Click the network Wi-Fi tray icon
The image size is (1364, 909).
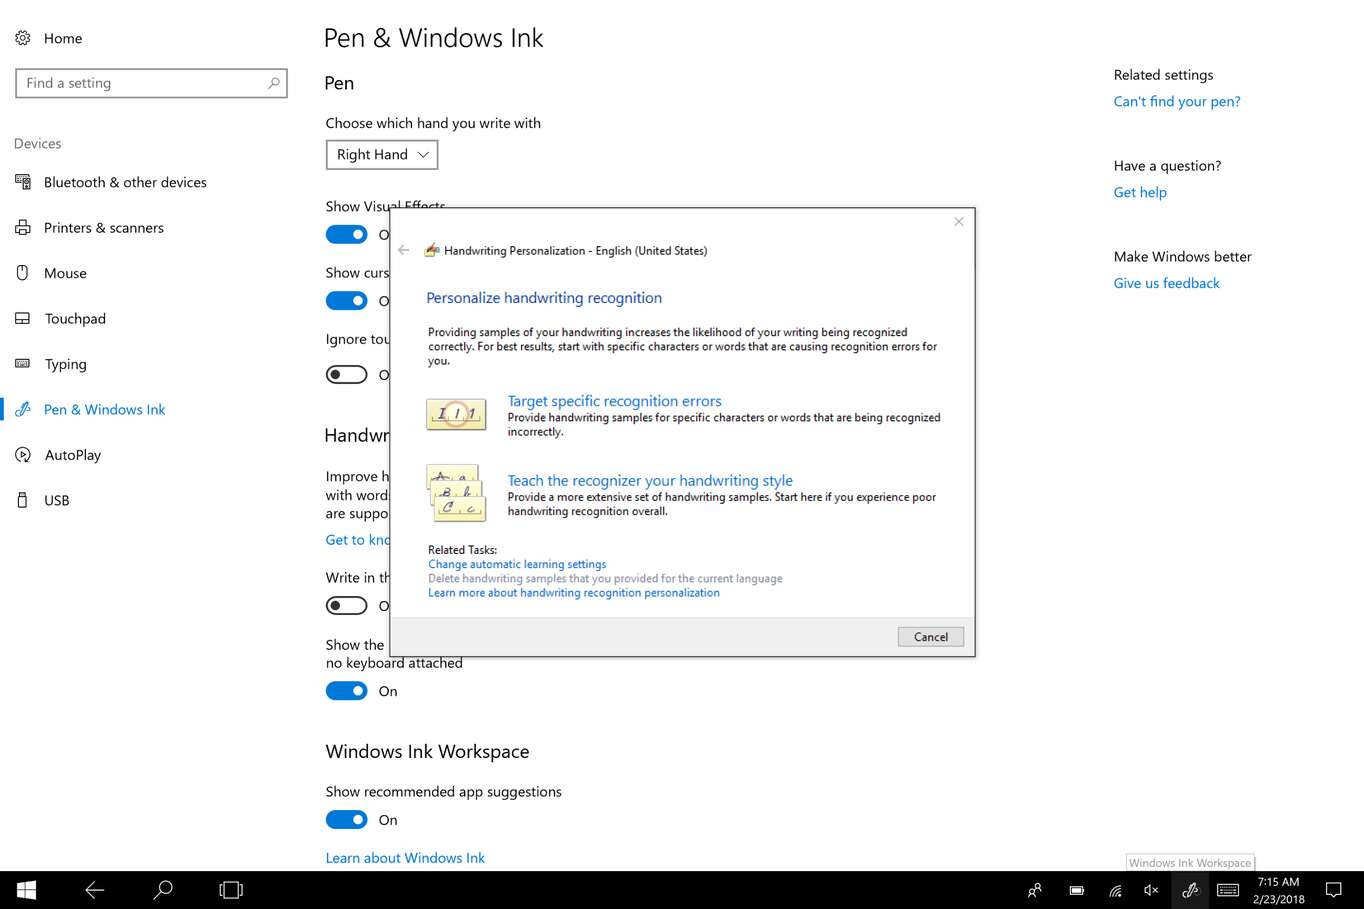click(1115, 890)
